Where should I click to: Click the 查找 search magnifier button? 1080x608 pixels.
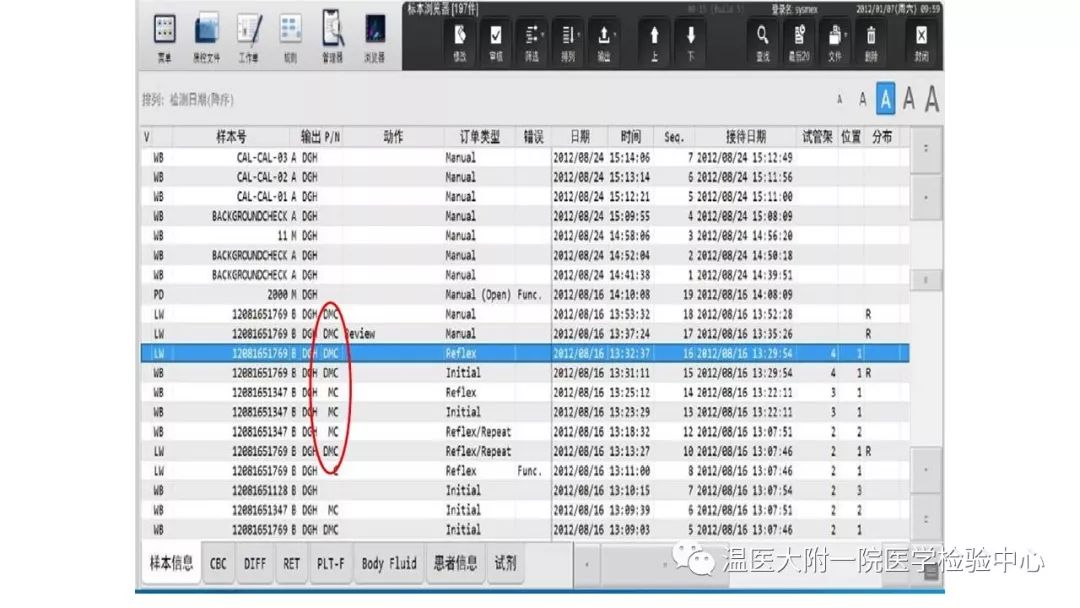762,43
